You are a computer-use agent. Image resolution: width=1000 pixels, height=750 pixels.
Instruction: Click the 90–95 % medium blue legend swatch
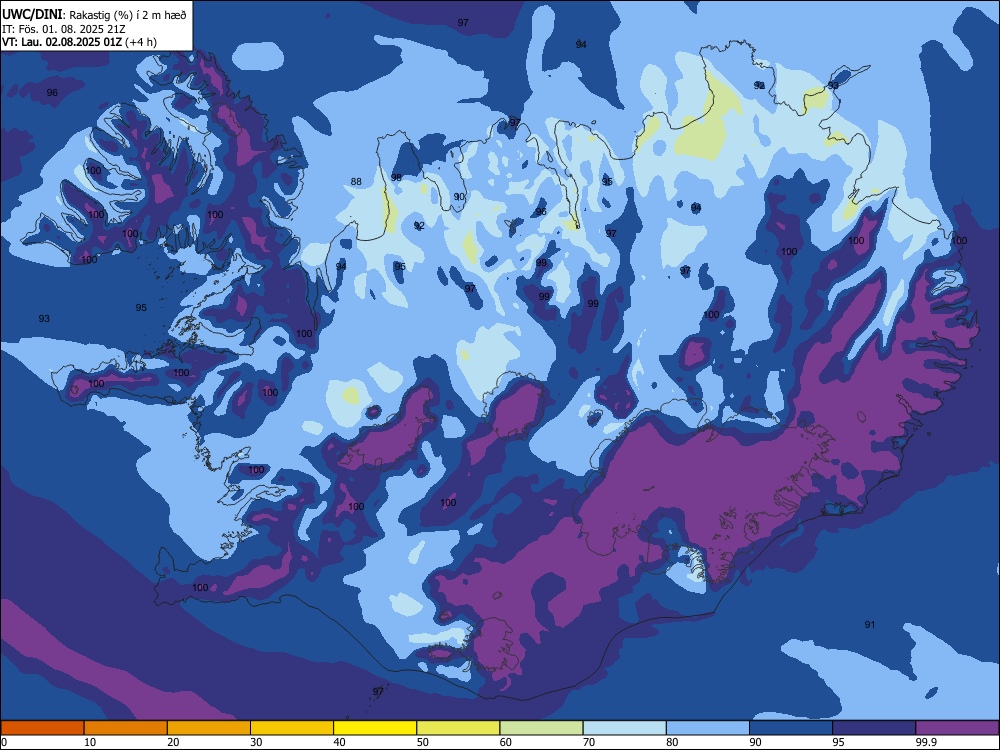[x=791, y=728]
